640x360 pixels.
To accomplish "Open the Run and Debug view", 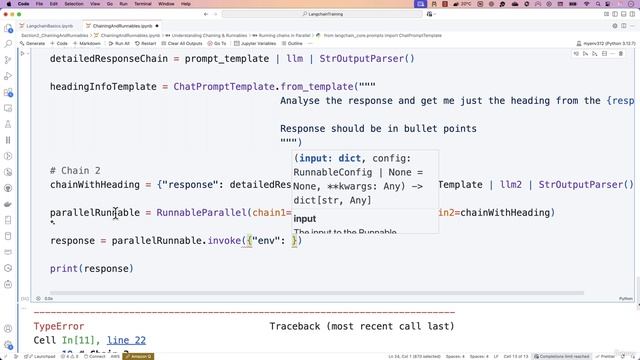I will pos(8,76).
